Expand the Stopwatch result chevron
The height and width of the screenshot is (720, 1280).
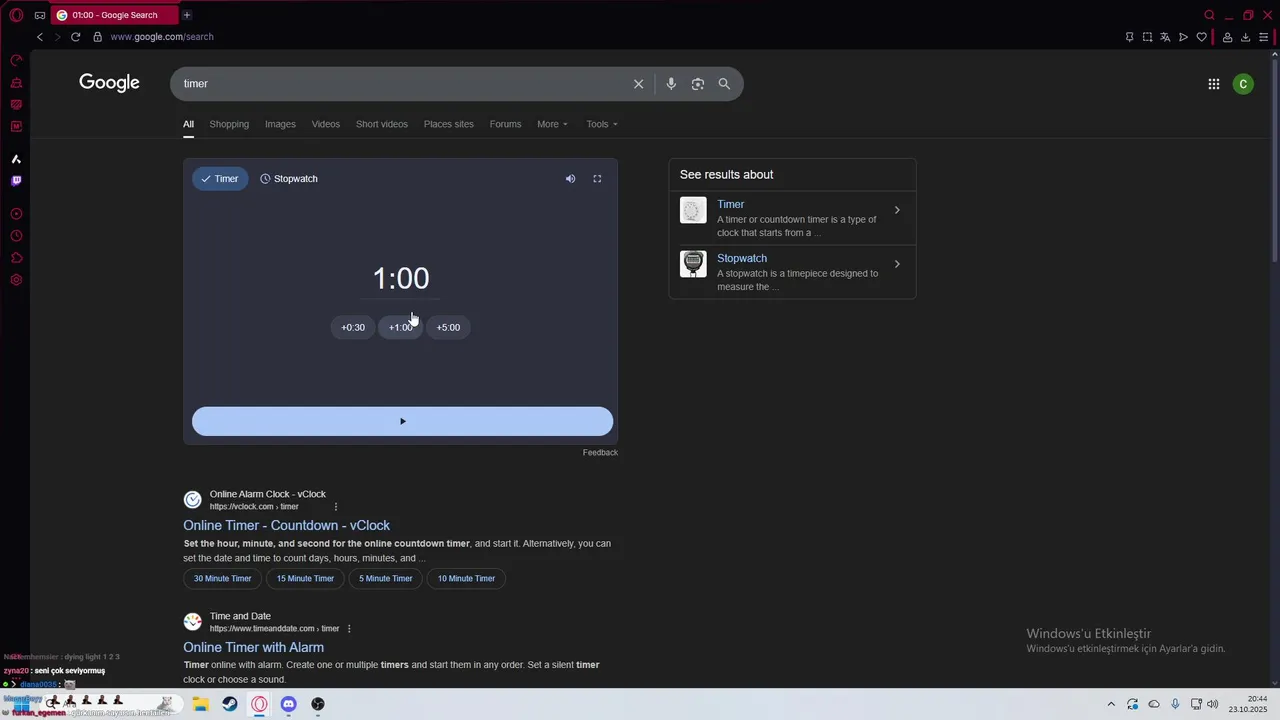click(x=897, y=264)
